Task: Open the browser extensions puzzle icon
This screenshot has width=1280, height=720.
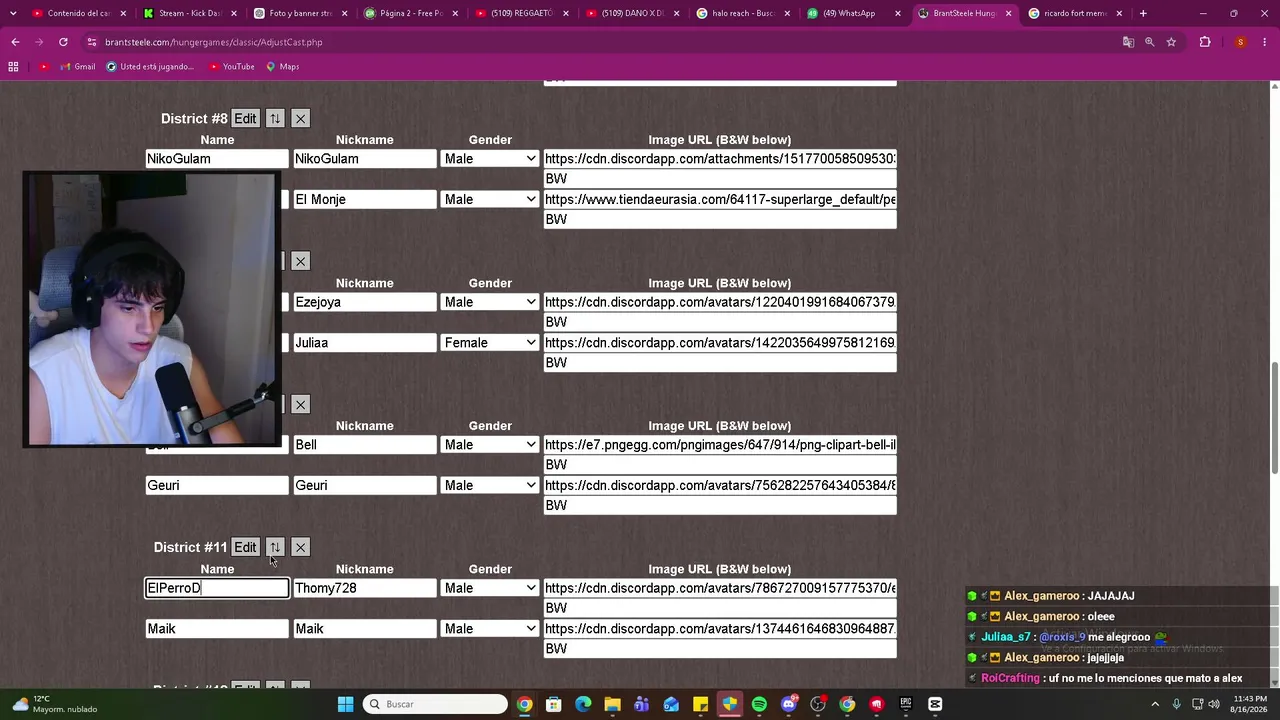Action: tap(1205, 42)
